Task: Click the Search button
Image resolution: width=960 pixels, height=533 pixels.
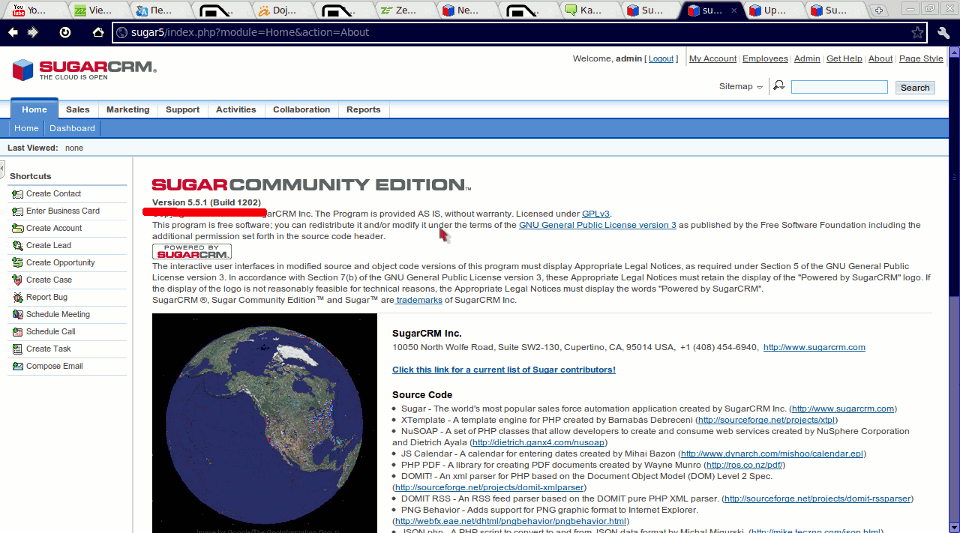Action: pyautogui.click(x=914, y=88)
